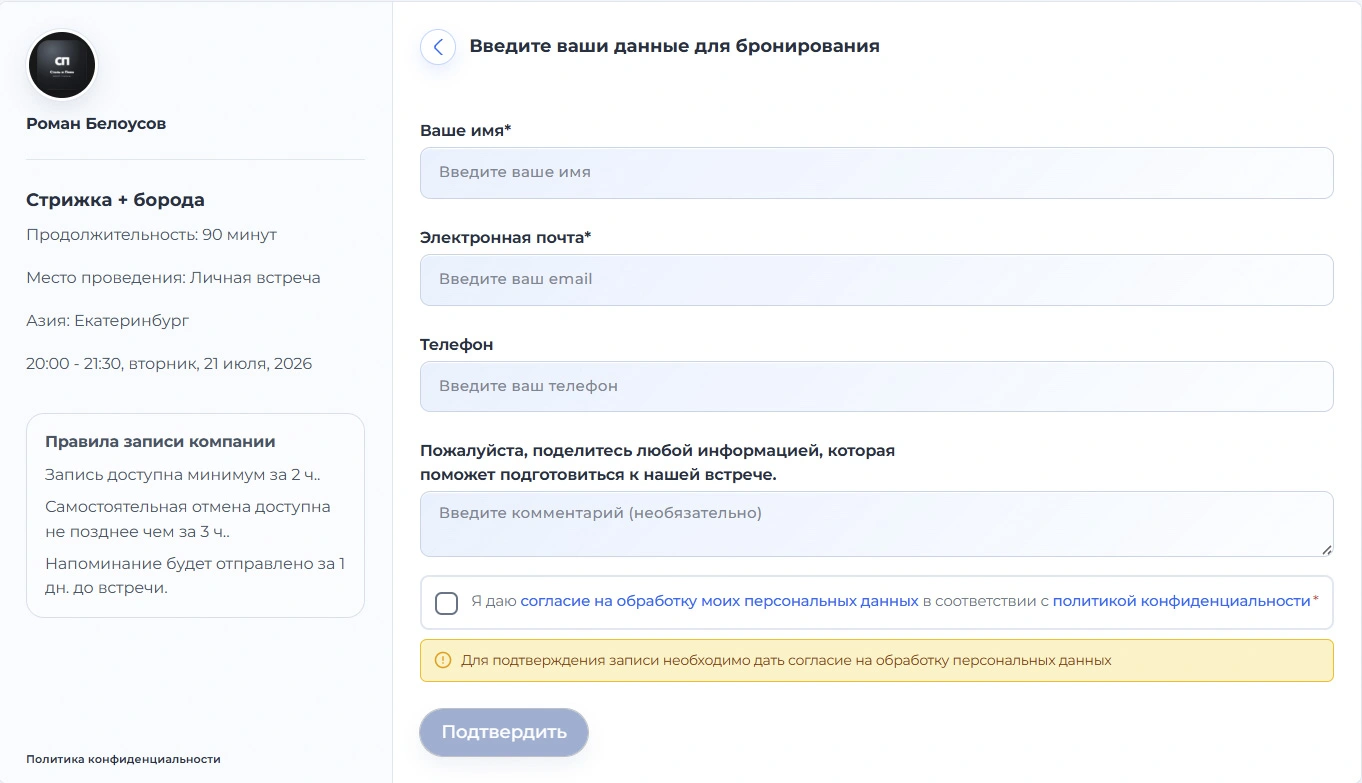The height and width of the screenshot is (783, 1362).
Task: Click the 'Напоминание будет отправлено' rule text
Action: (195, 575)
